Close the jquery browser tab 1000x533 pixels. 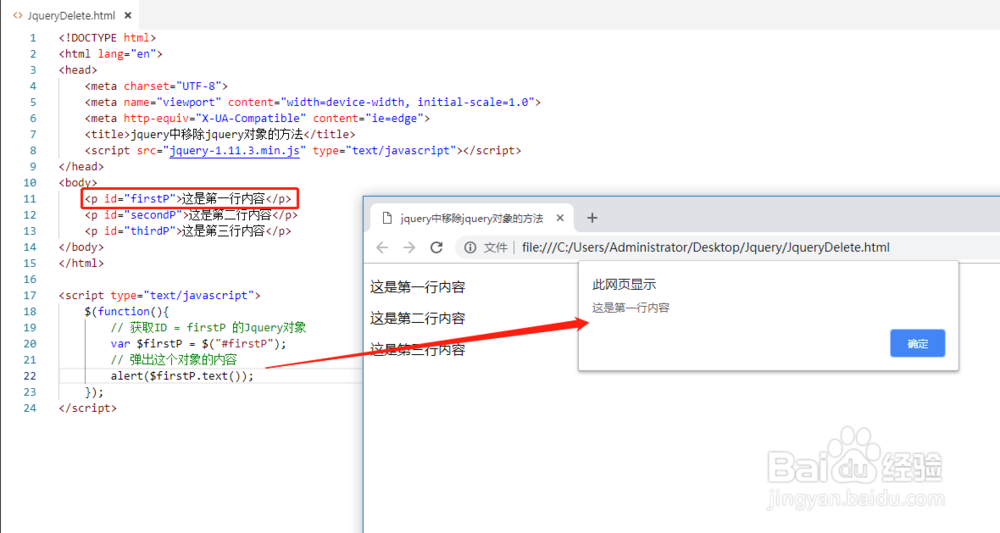click(x=560, y=218)
